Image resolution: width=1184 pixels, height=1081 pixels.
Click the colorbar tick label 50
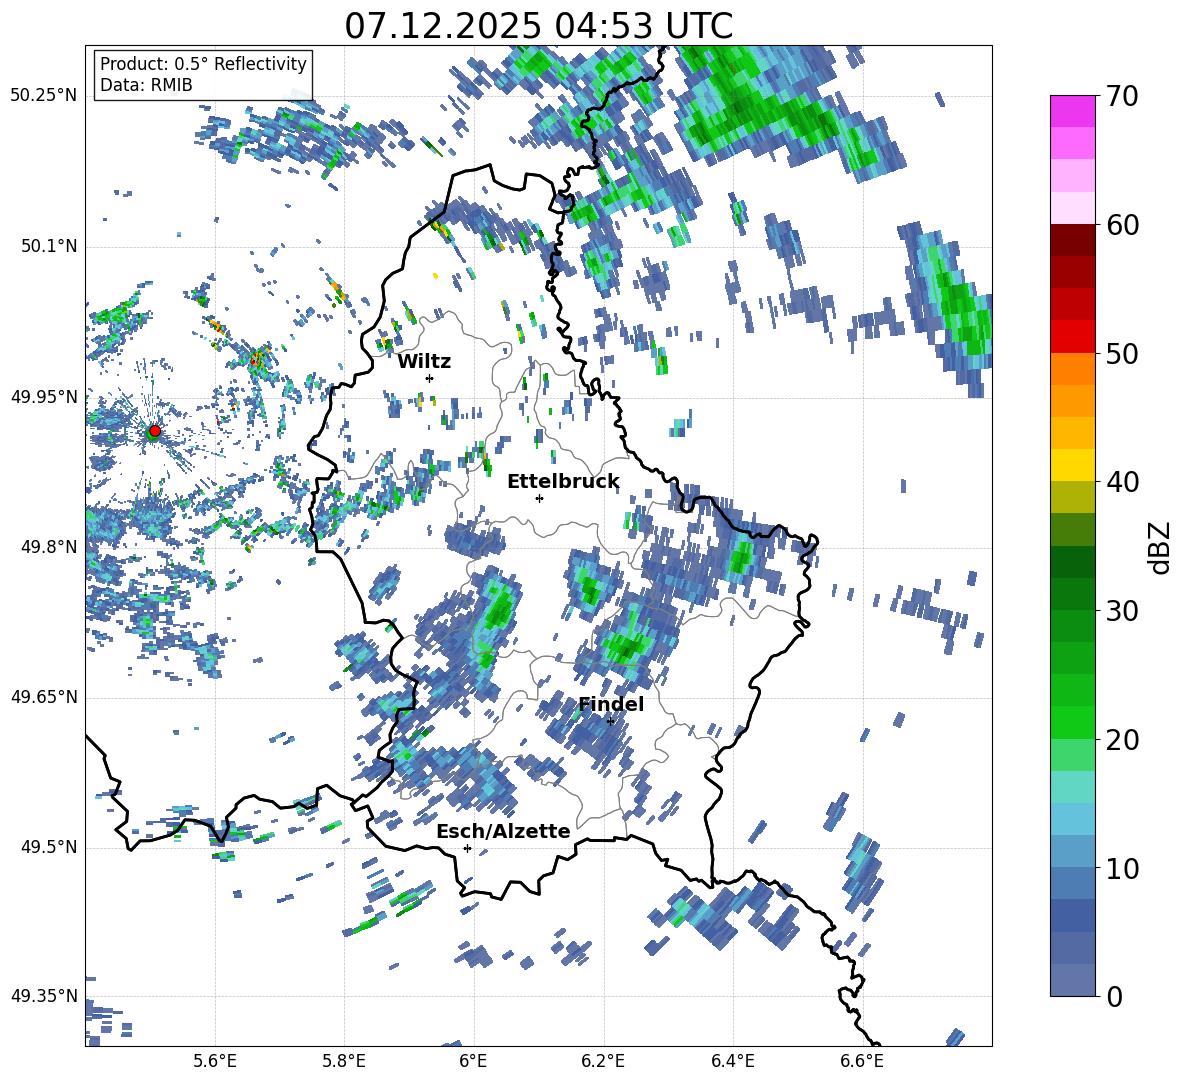coord(1122,353)
